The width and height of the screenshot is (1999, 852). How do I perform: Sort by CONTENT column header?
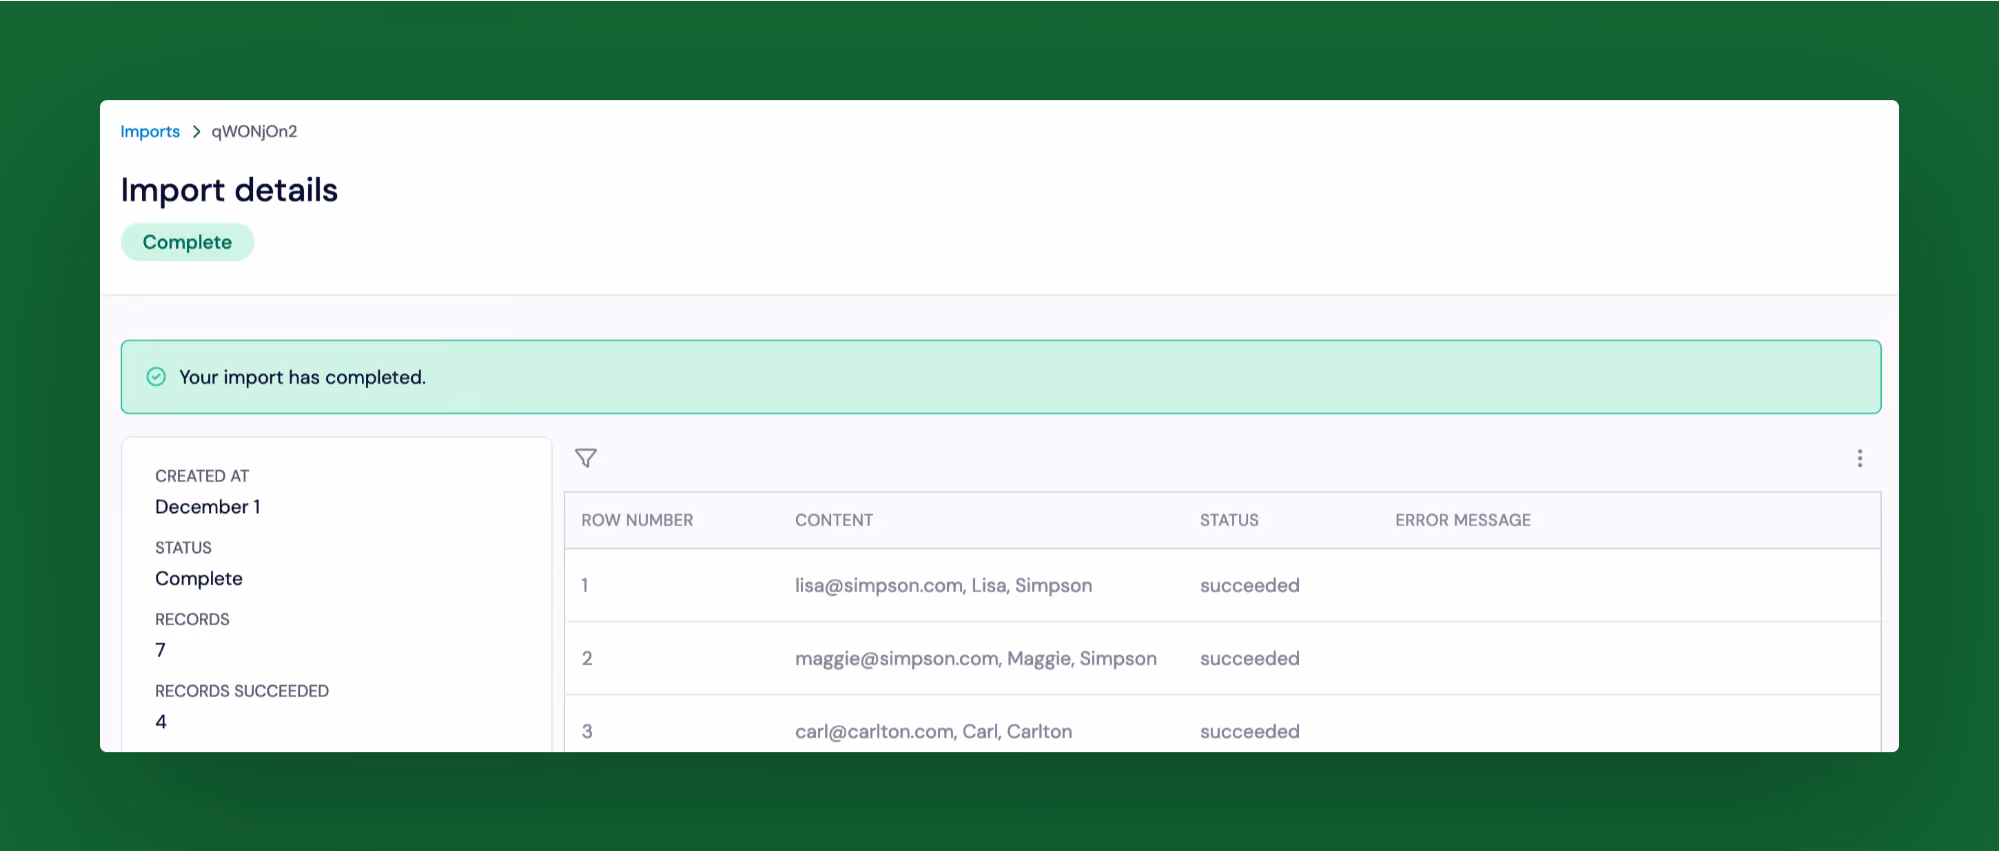[834, 520]
